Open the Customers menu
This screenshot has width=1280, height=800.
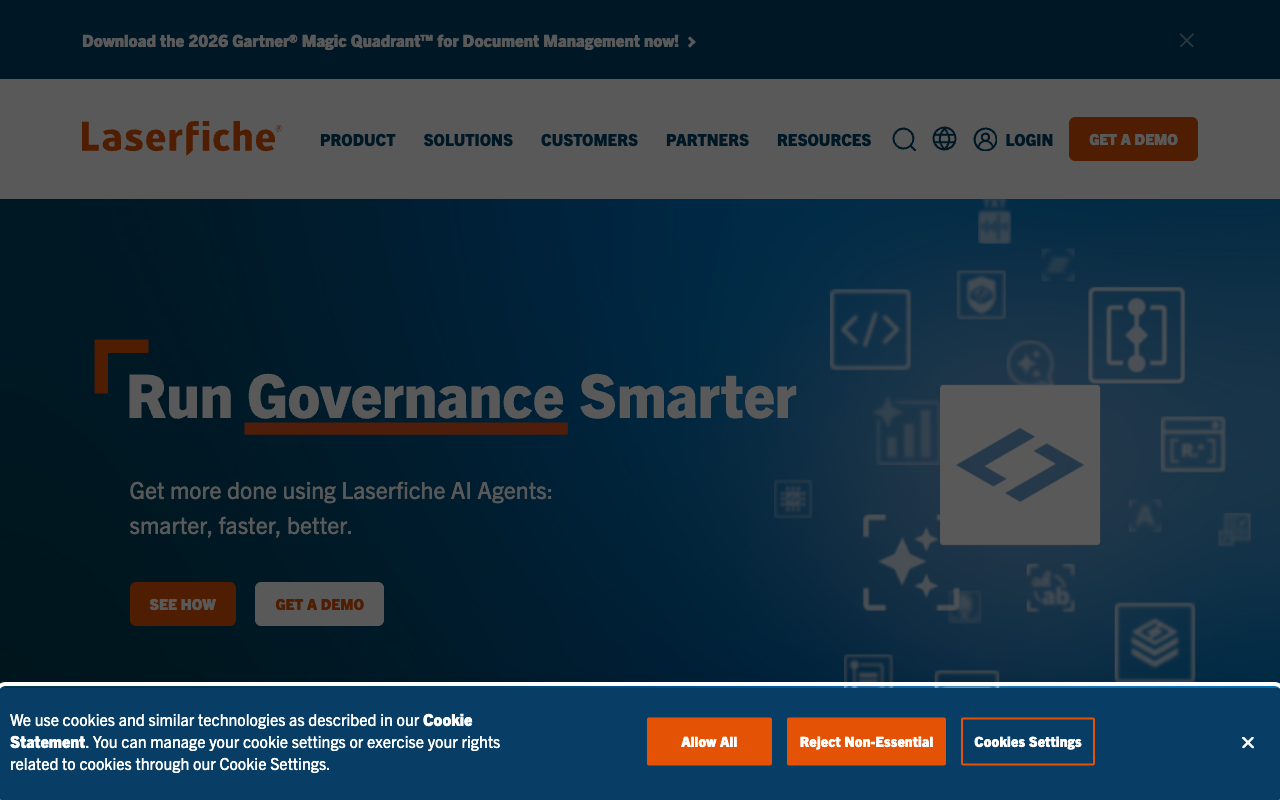click(589, 140)
